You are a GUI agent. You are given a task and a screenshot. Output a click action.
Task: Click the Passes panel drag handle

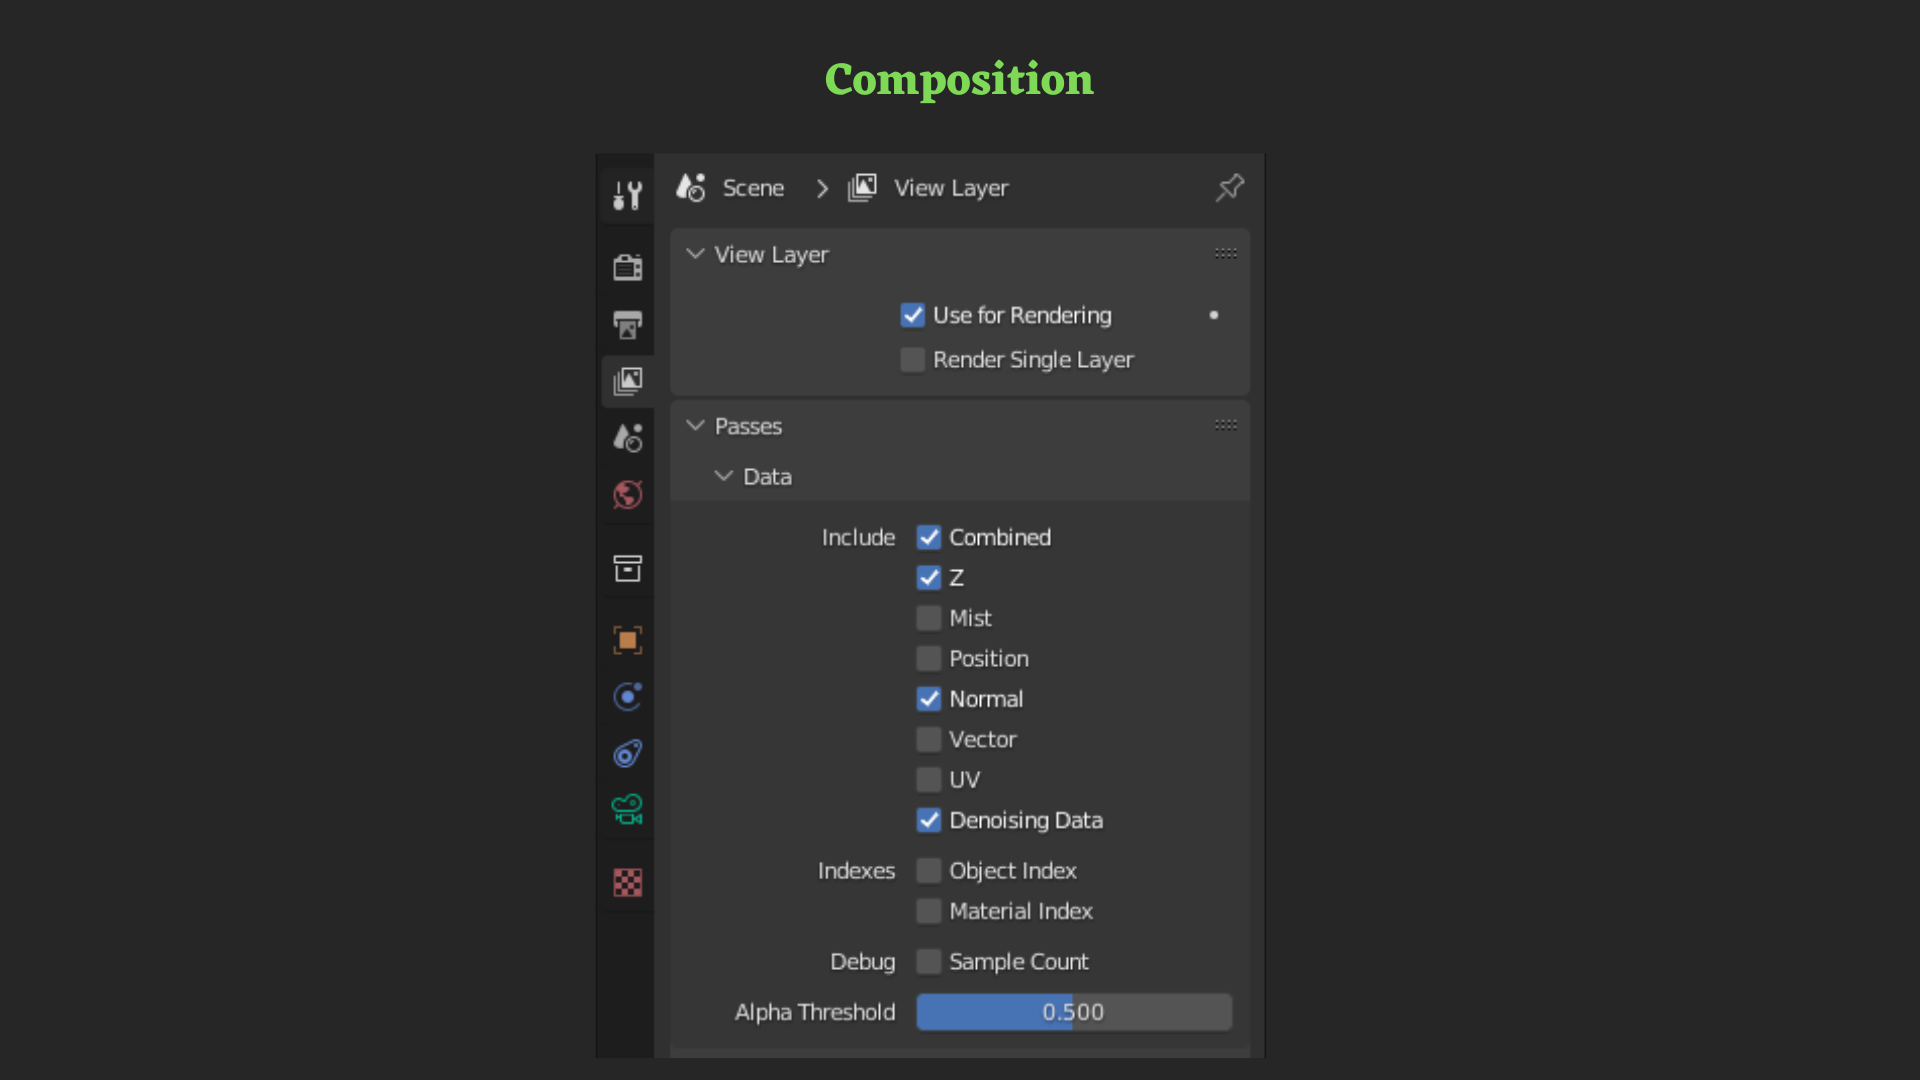click(1225, 426)
